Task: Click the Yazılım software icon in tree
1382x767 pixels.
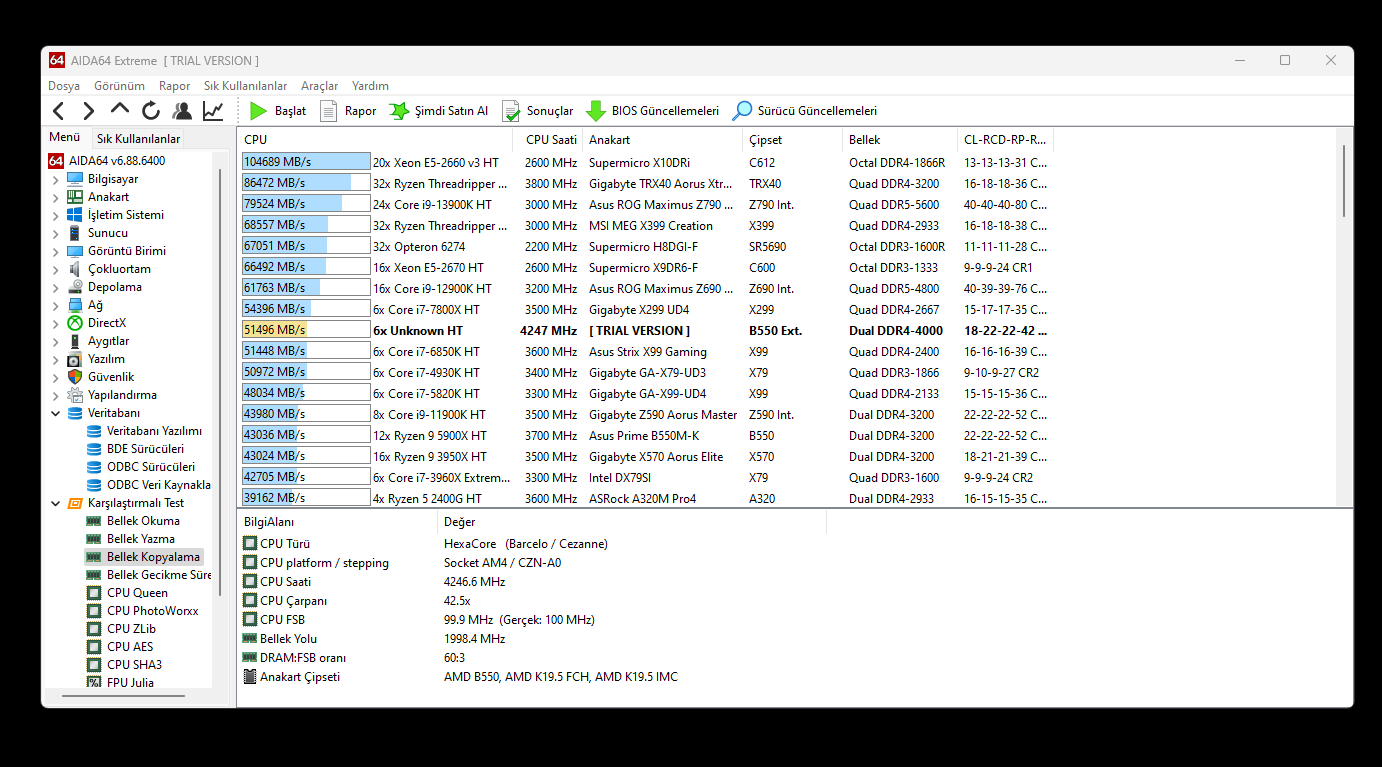Action: (x=74, y=359)
